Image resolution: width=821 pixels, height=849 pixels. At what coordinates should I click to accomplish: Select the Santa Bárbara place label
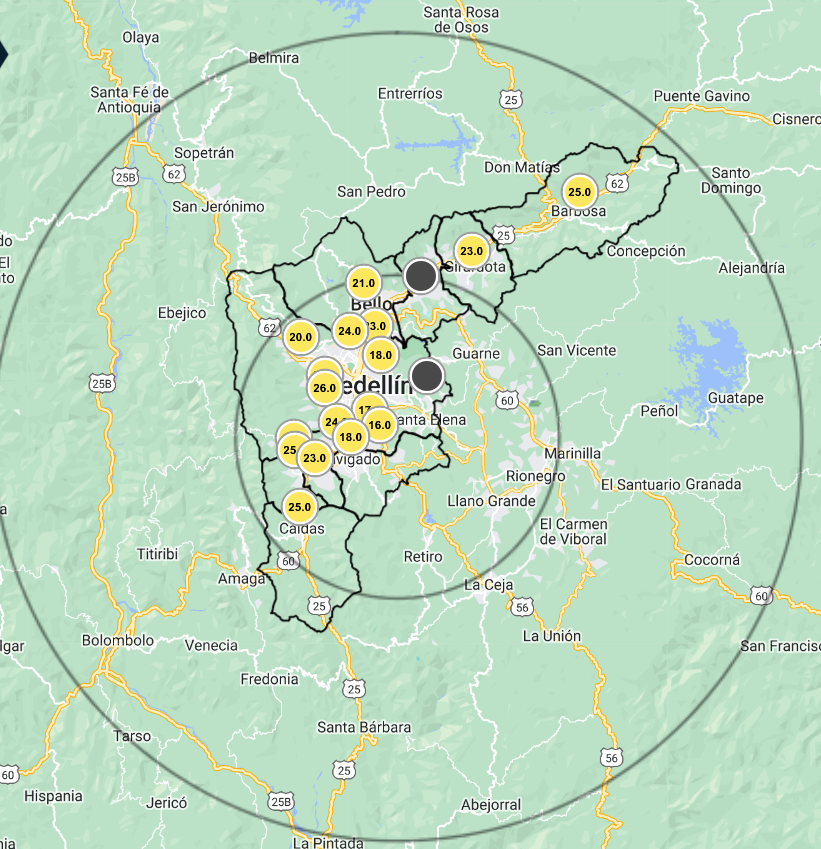coord(364,727)
